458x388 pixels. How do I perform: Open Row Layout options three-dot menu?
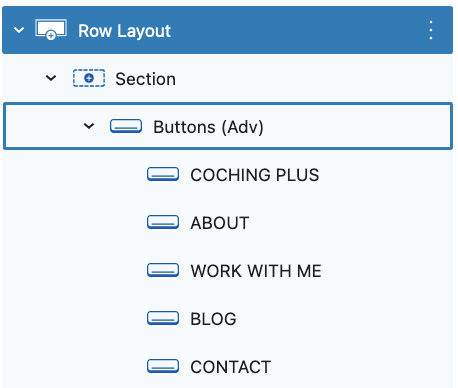point(431,30)
